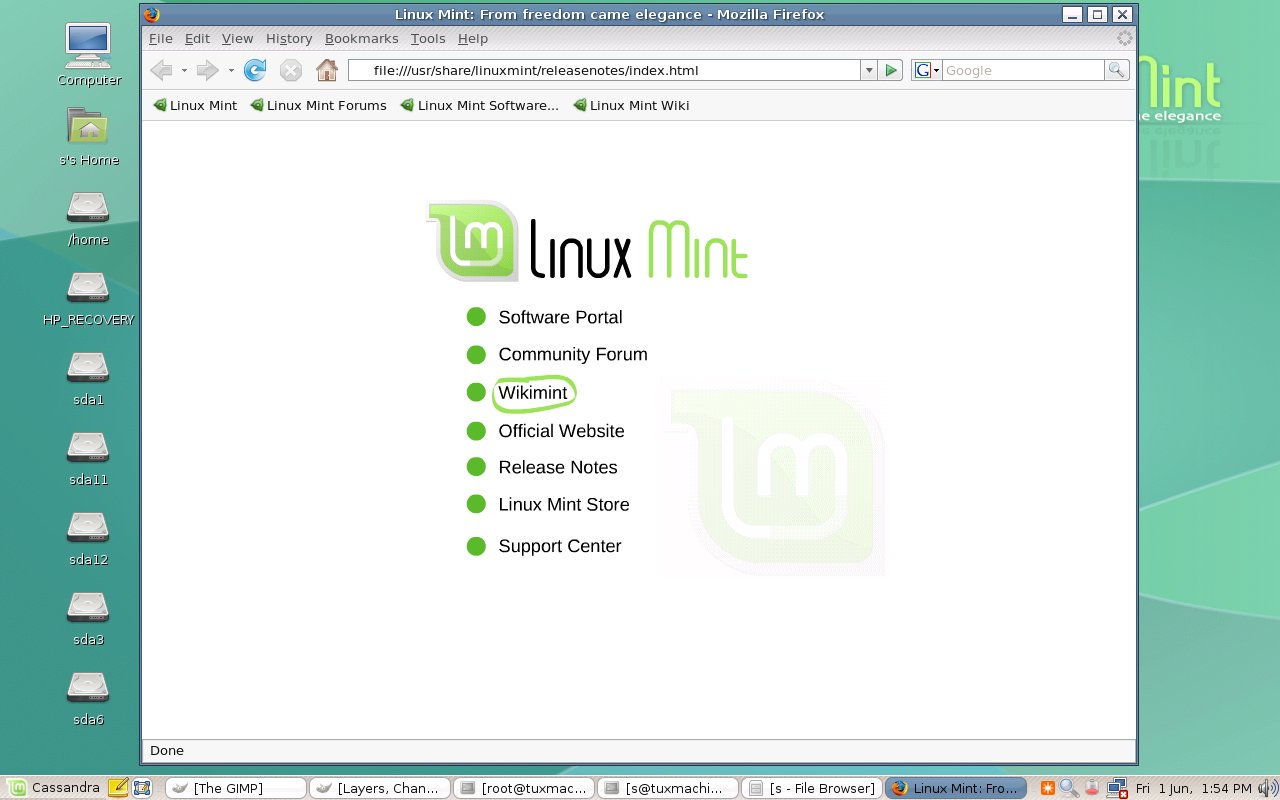Image resolution: width=1280 pixels, height=800 pixels.
Task: Open the History menu
Action: coord(289,38)
